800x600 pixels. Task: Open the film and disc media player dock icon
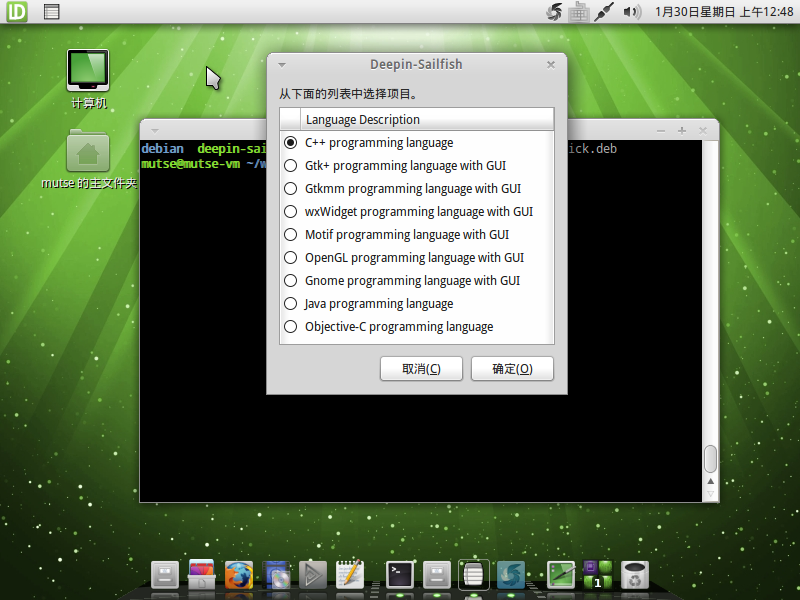tap(276, 575)
